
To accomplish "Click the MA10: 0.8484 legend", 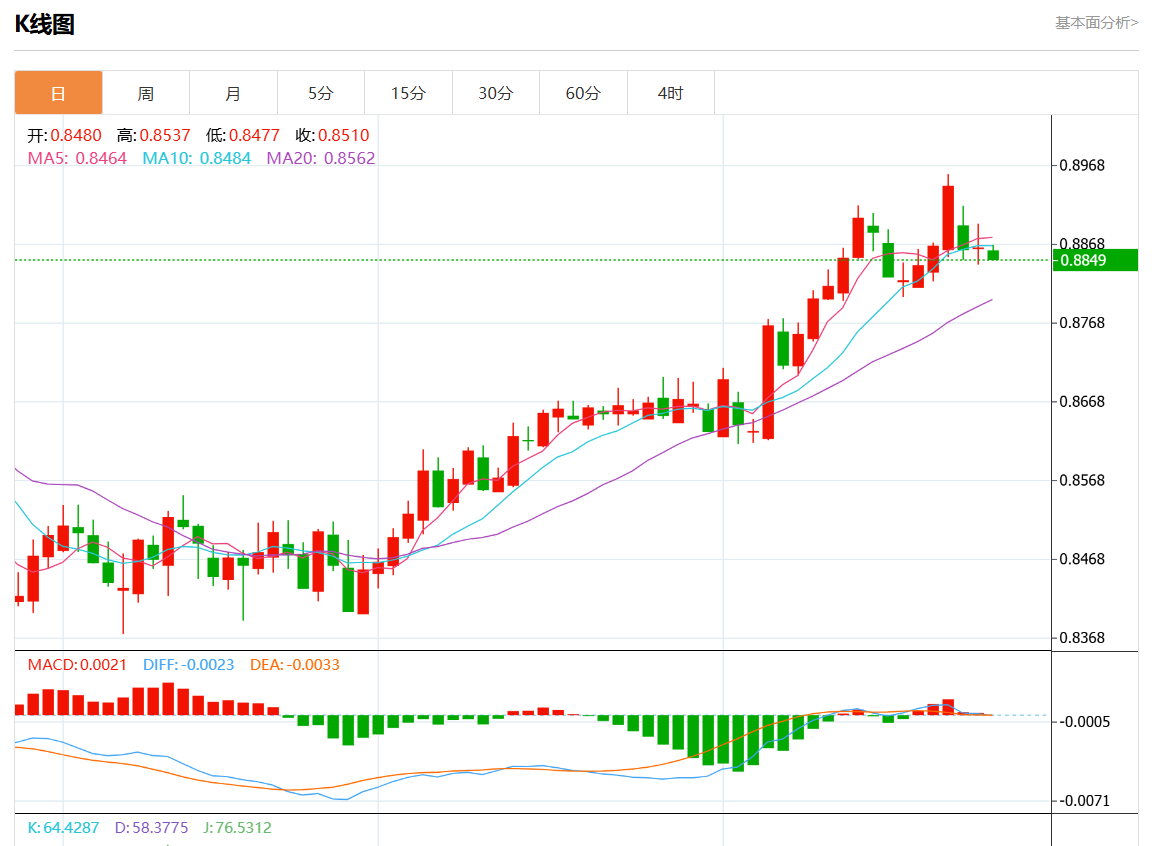I will (196, 159).
